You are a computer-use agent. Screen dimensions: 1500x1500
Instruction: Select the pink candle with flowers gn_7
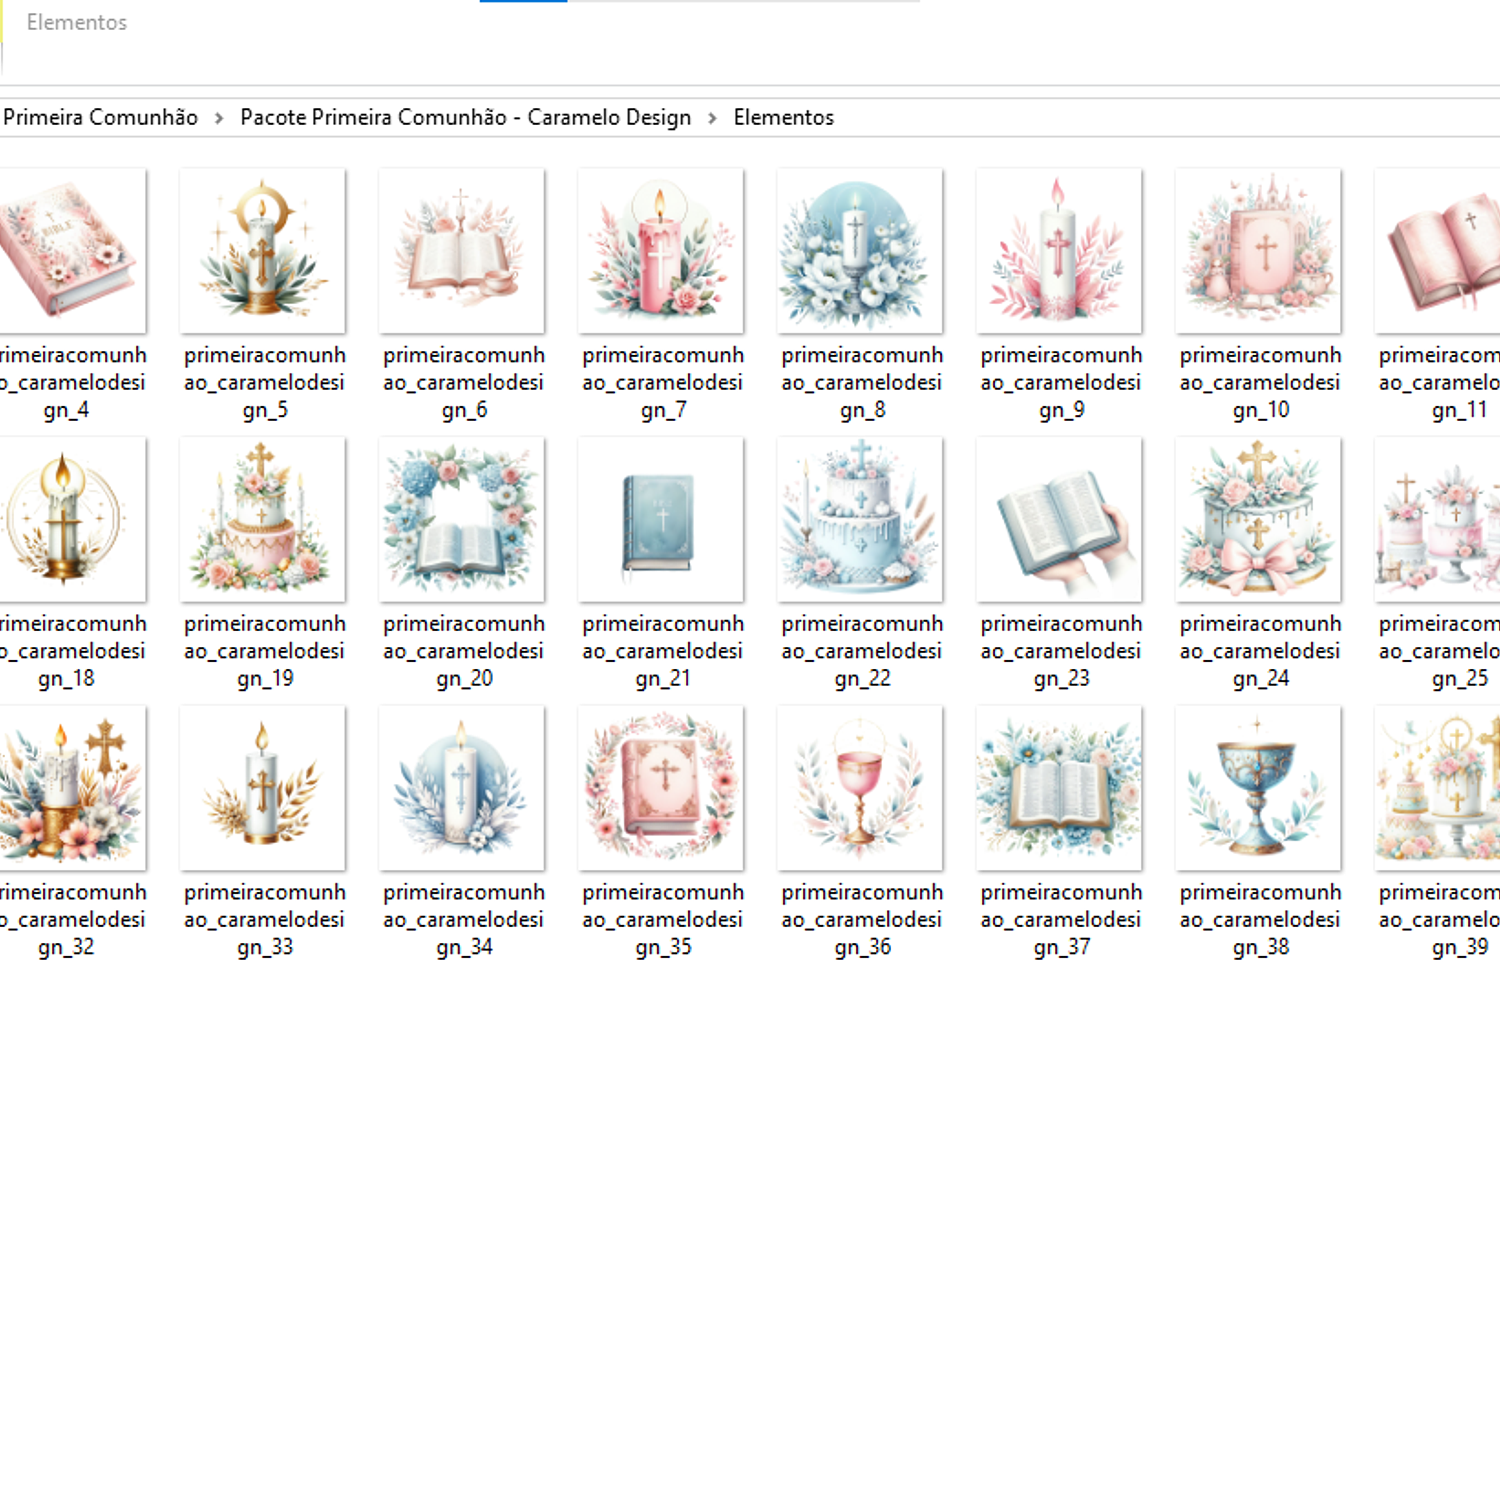click(661, 251)
